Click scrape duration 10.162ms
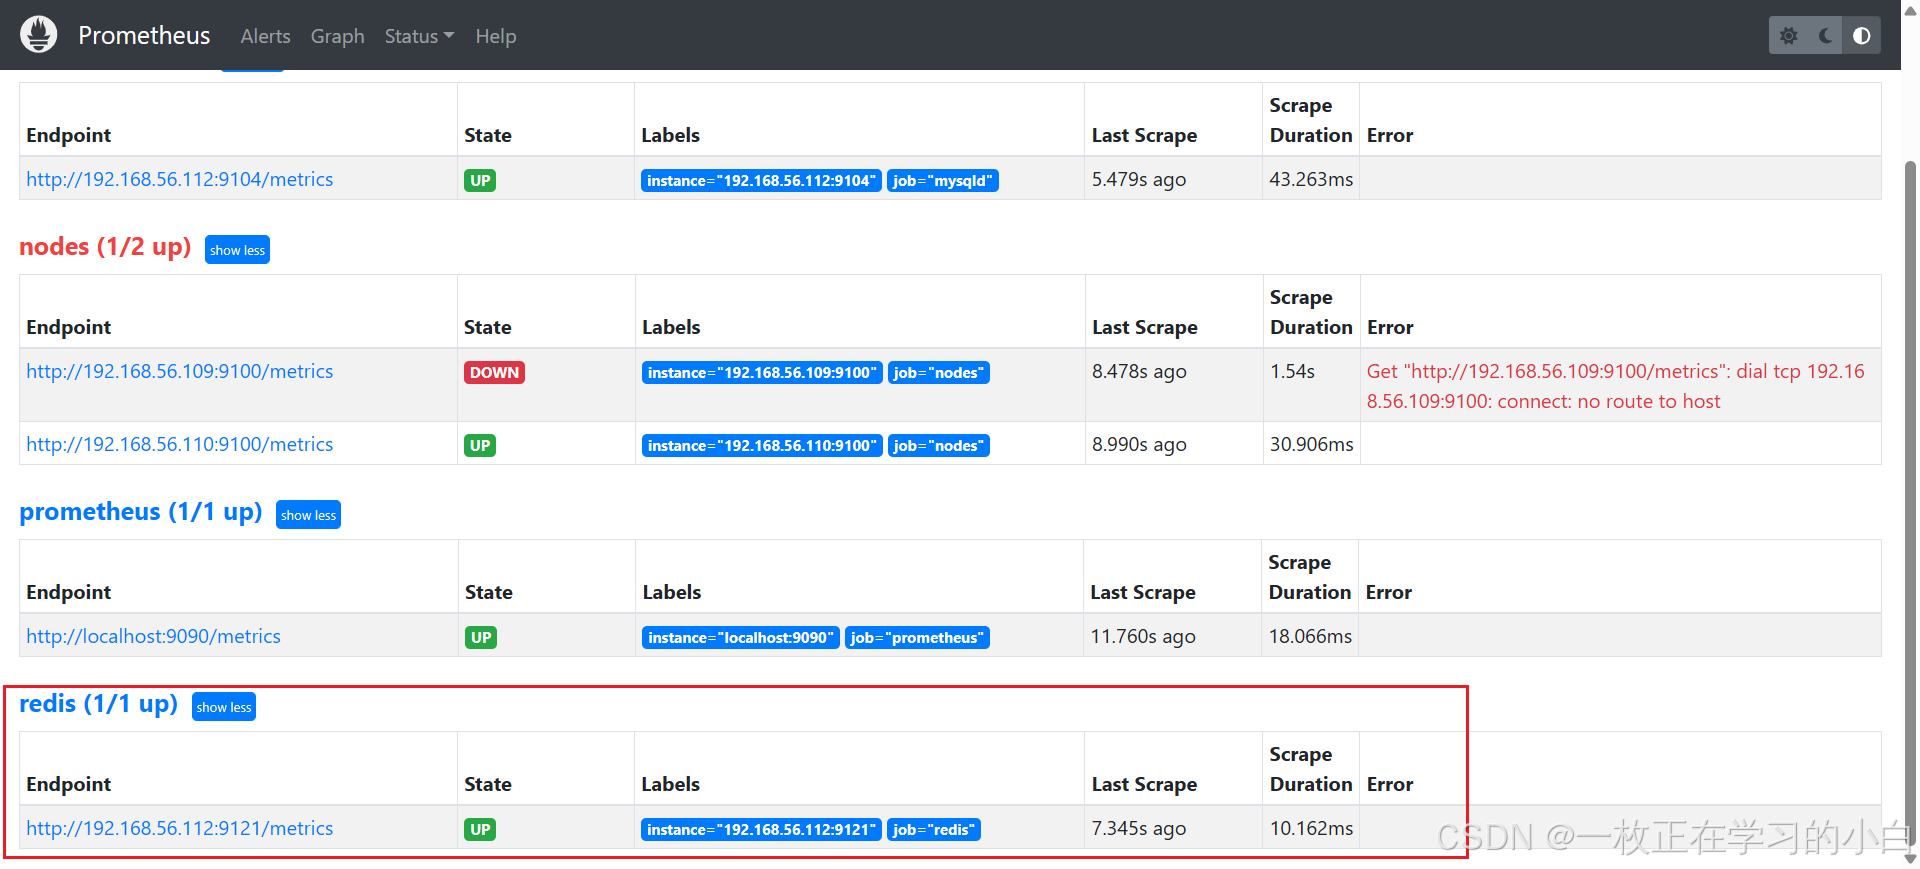 (x=1311, y=828)
